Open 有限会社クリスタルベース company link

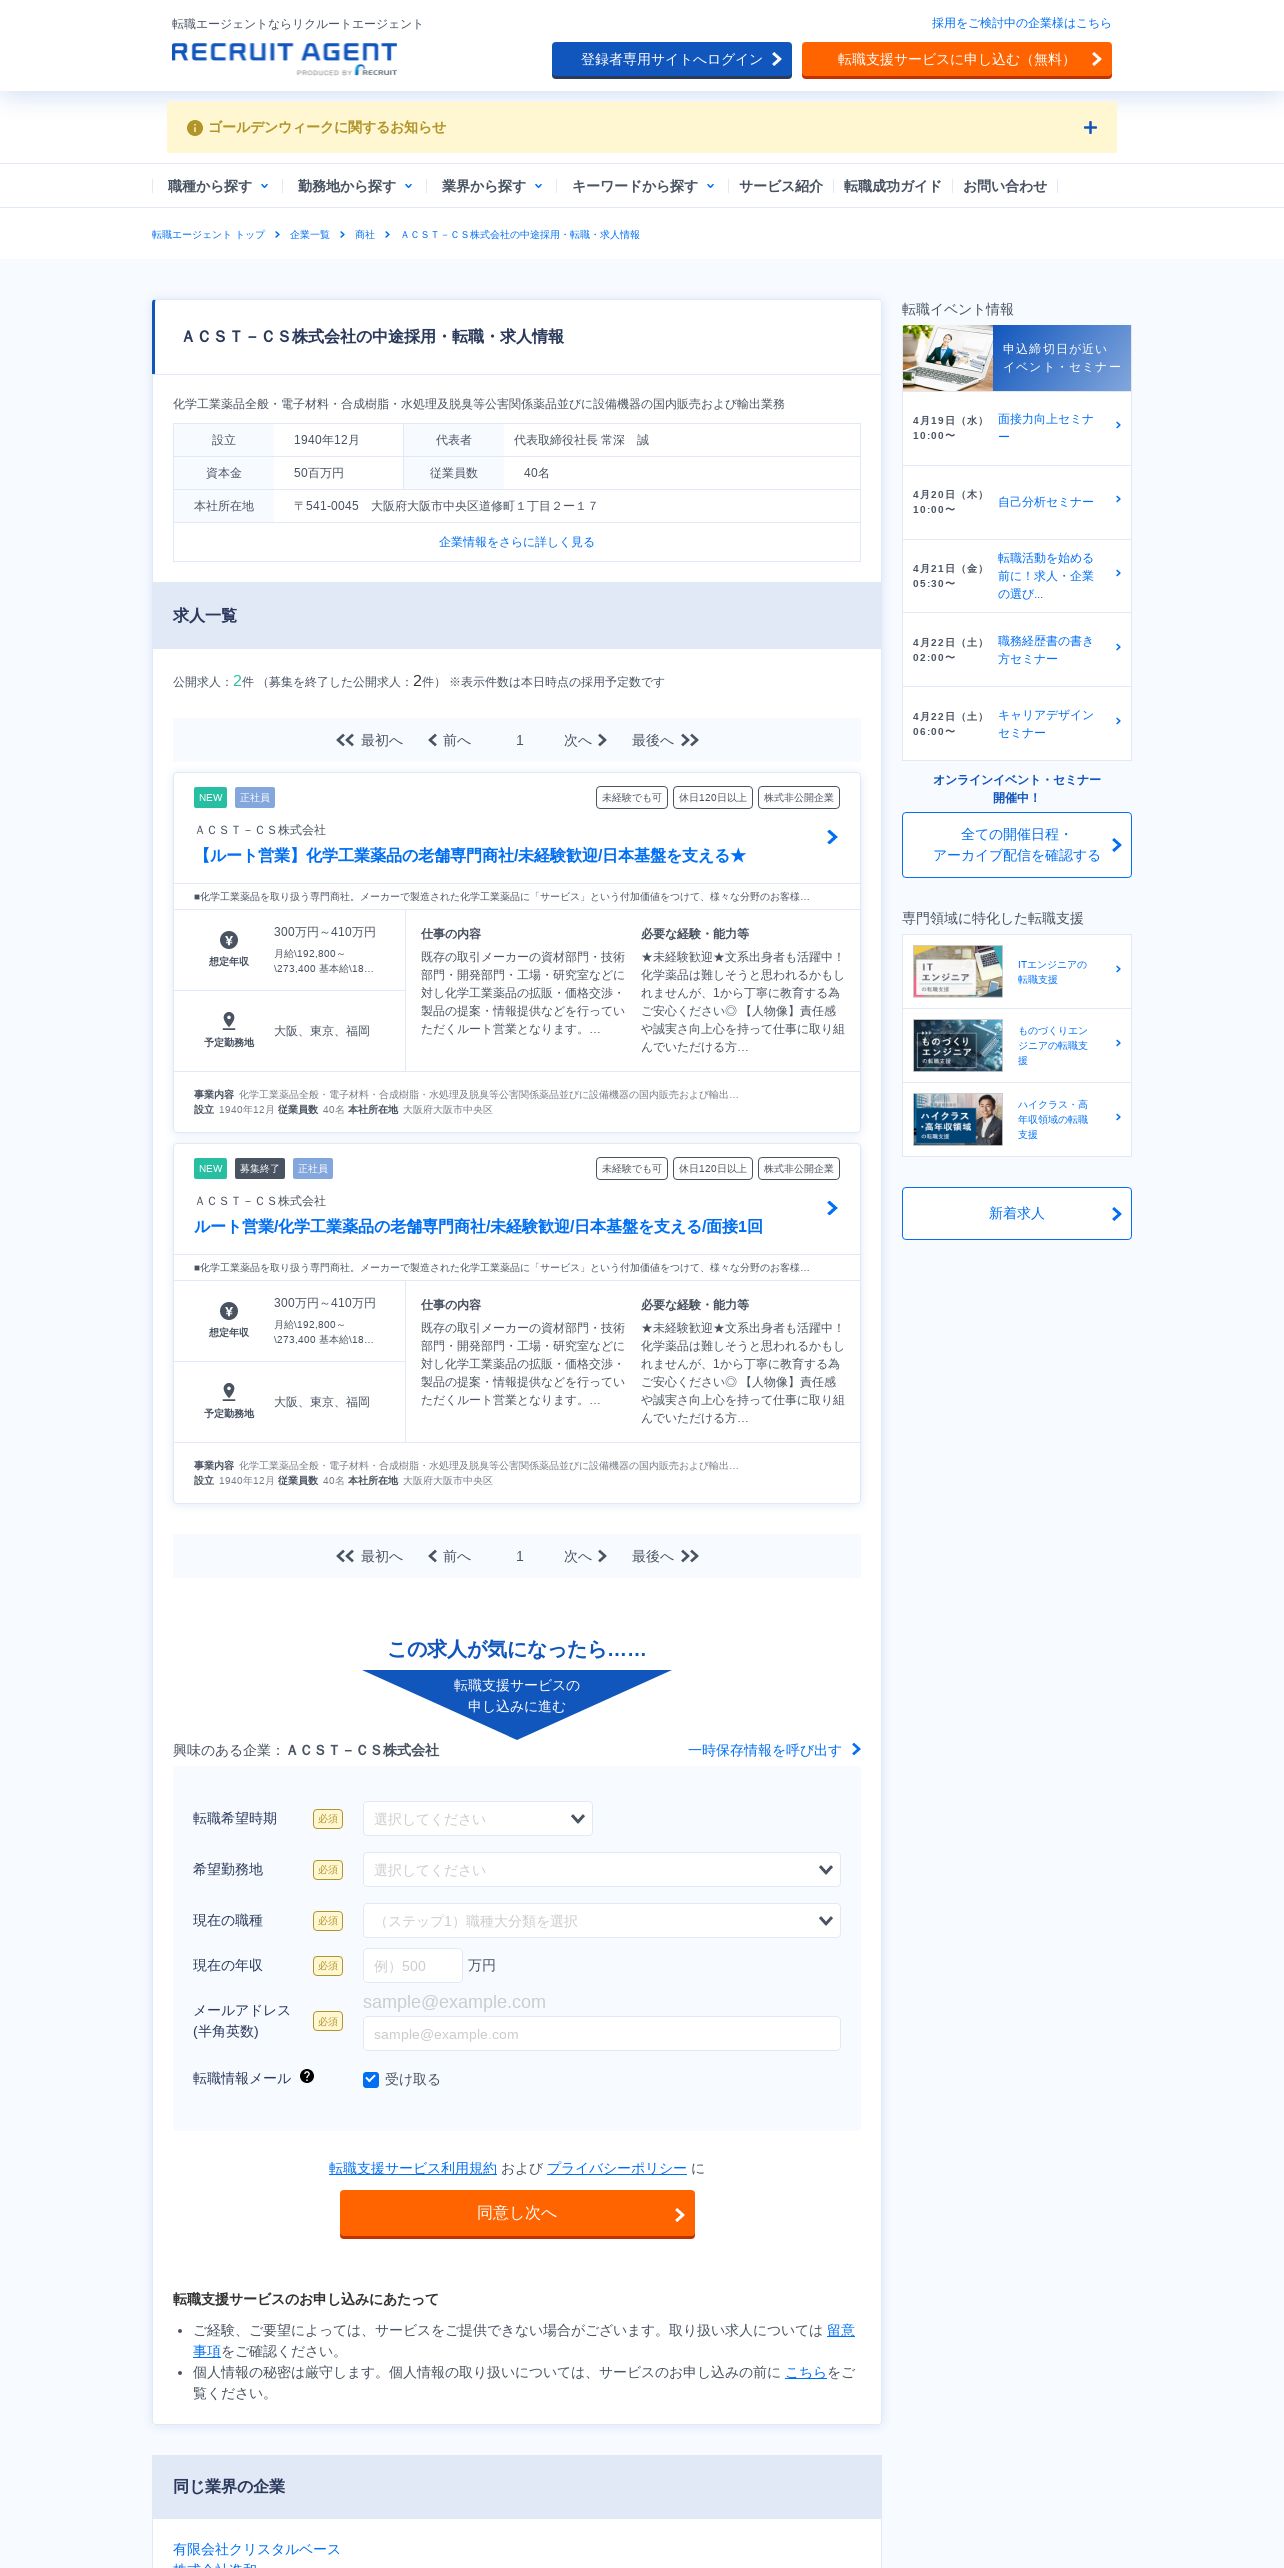[x=257, y=2549]
